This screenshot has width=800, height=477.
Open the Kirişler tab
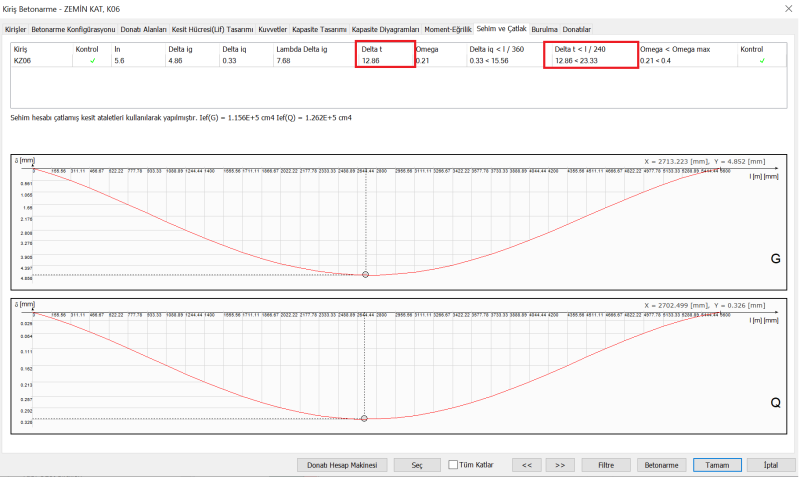[15, 29]
